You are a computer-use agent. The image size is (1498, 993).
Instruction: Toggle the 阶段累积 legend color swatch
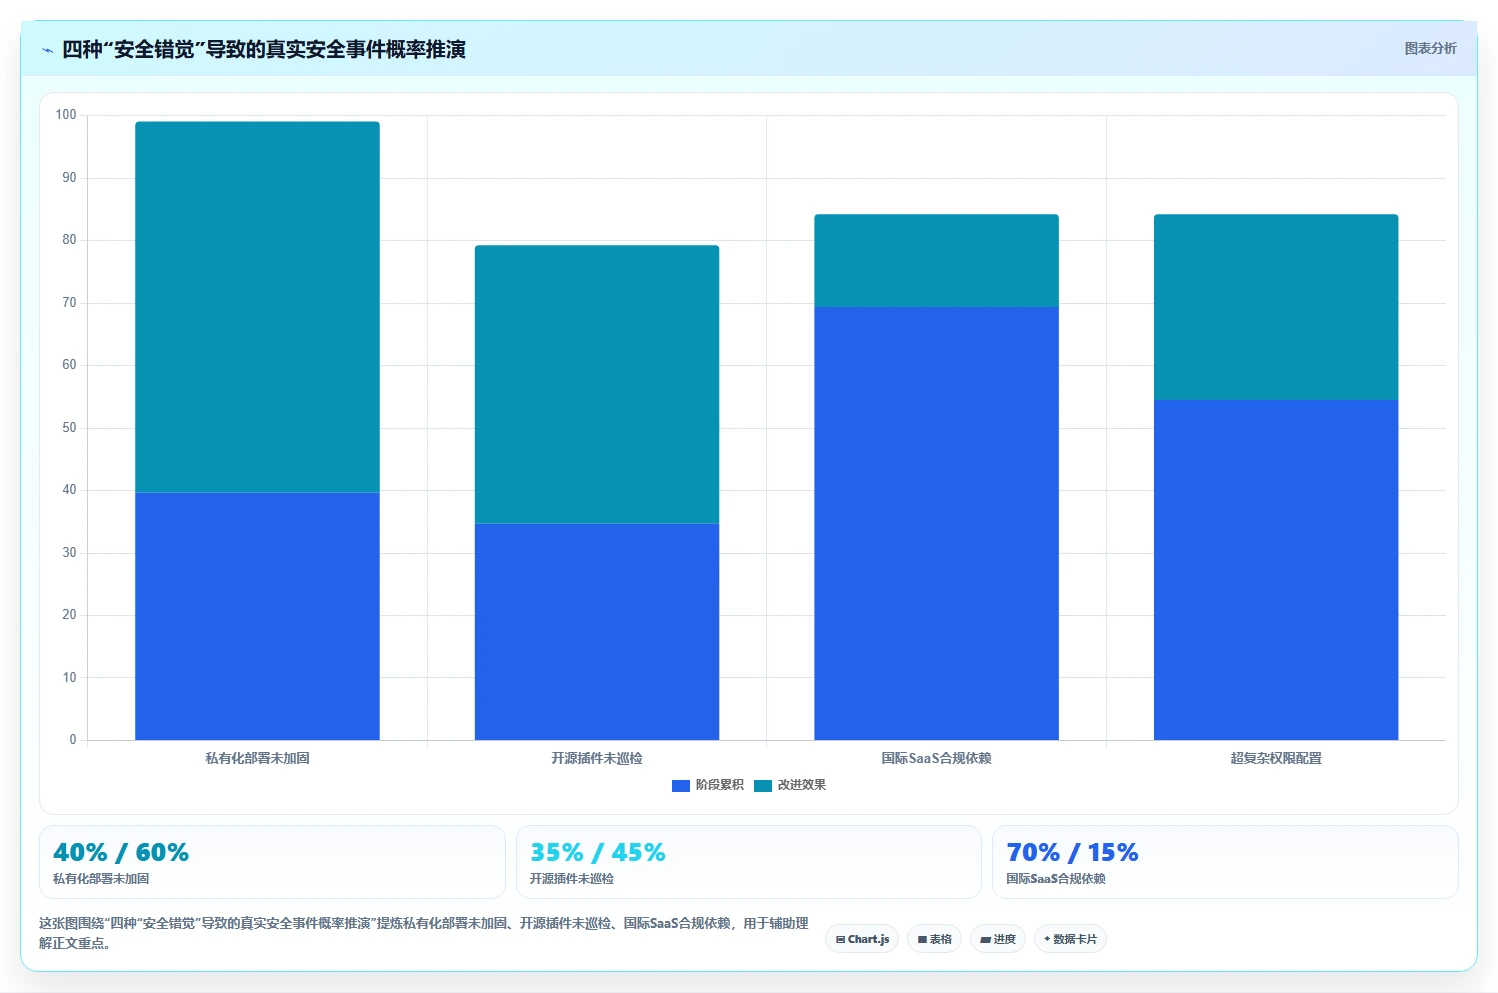681,786
